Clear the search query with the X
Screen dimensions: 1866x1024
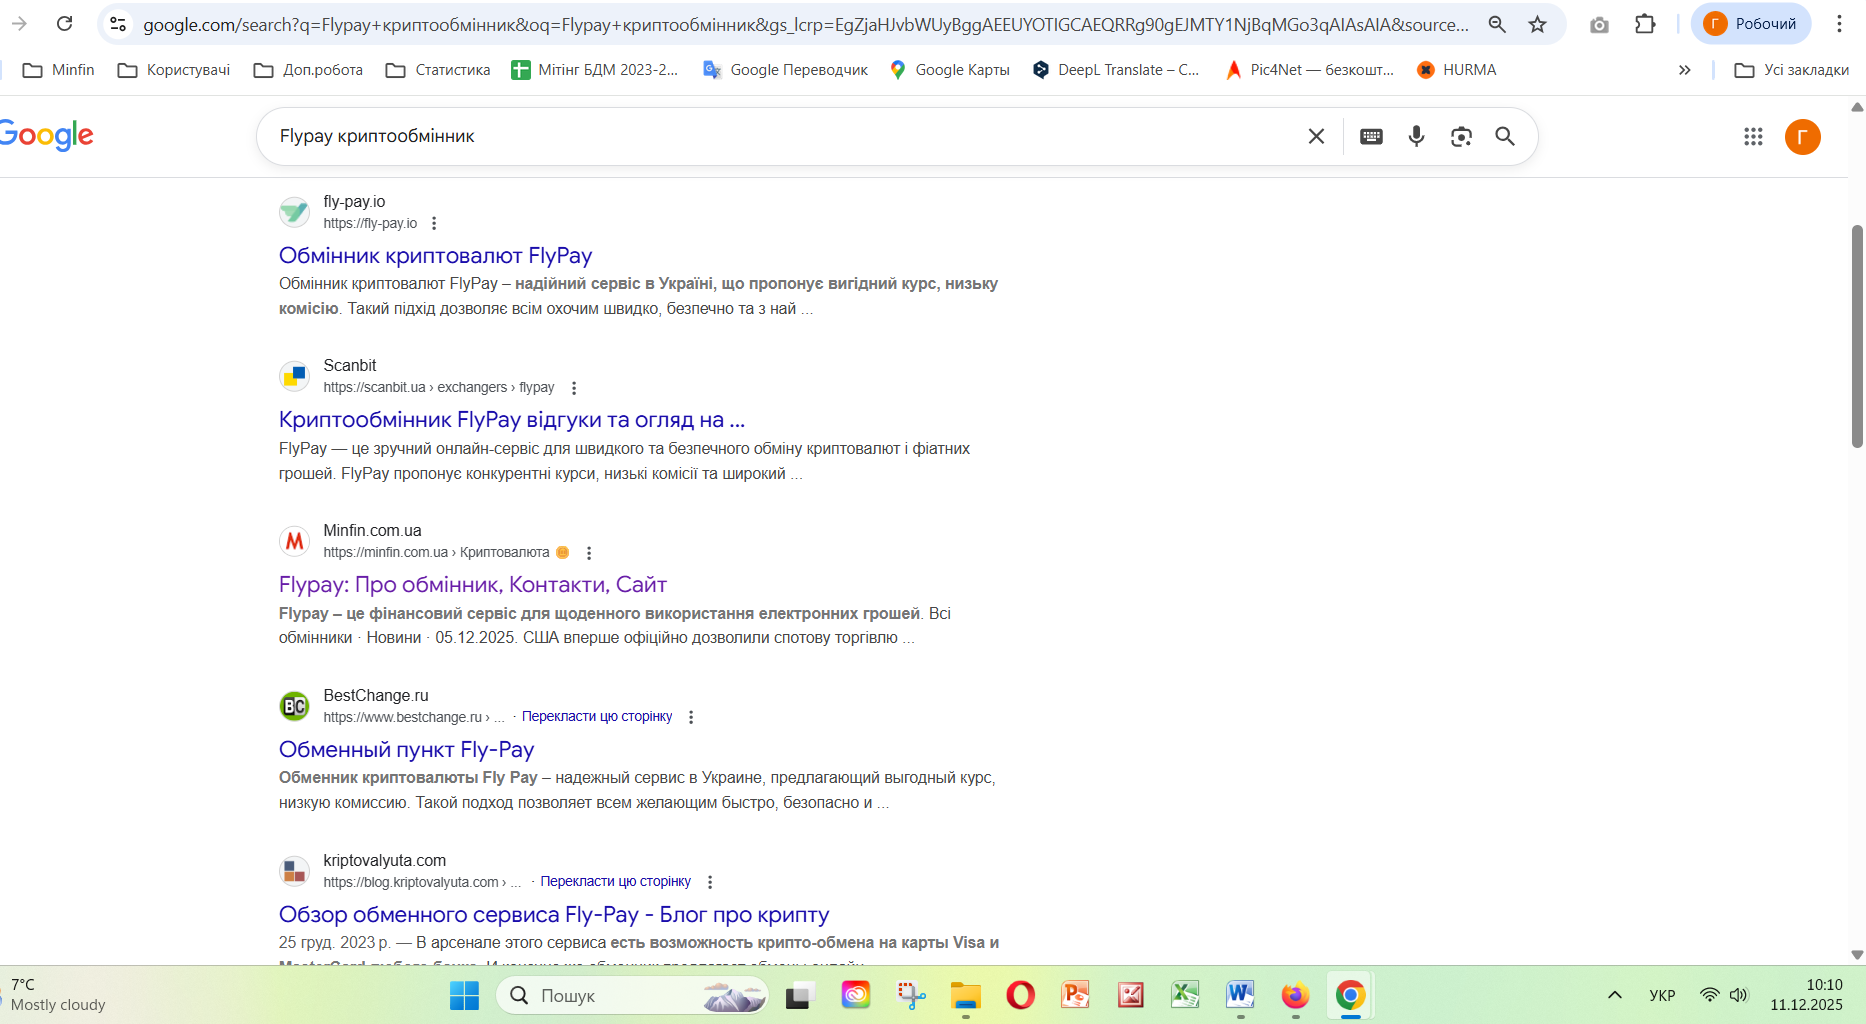tap(1316, 136)
